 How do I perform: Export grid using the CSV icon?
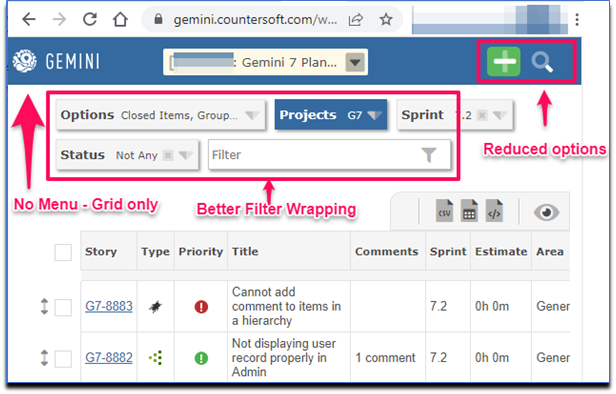444,211
